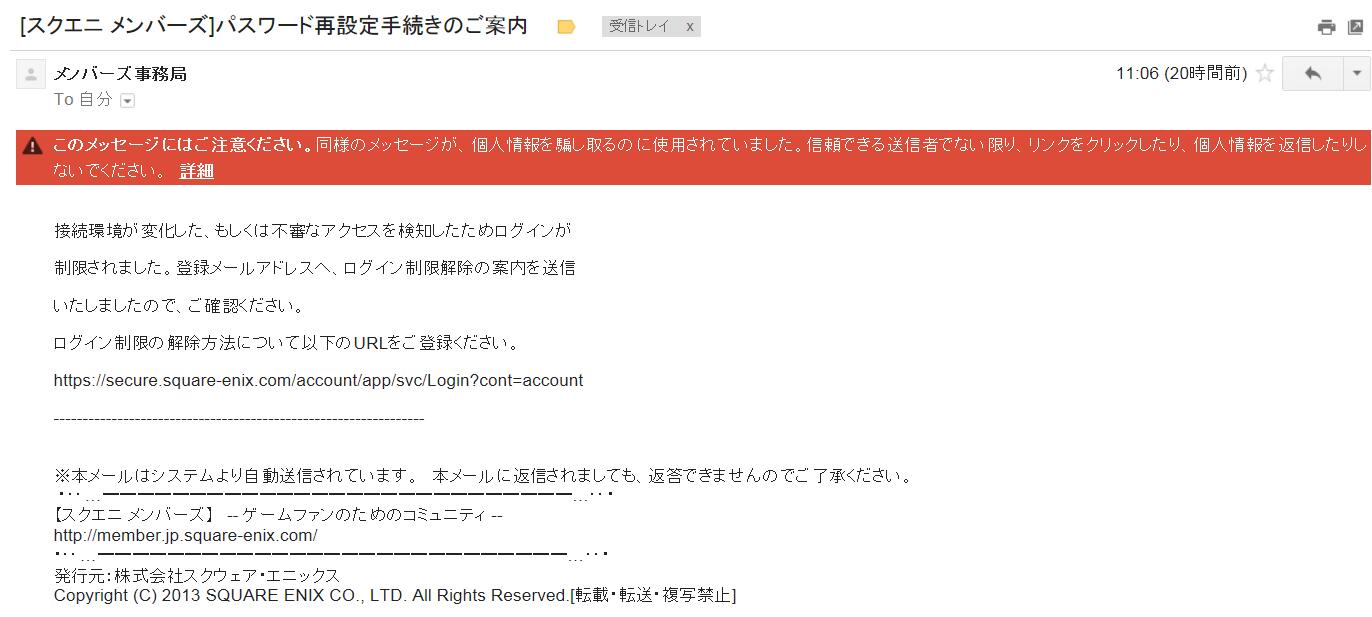
Task: Click the bold warning このメッセージにはご注意ください。
Action: pos(183,146)
